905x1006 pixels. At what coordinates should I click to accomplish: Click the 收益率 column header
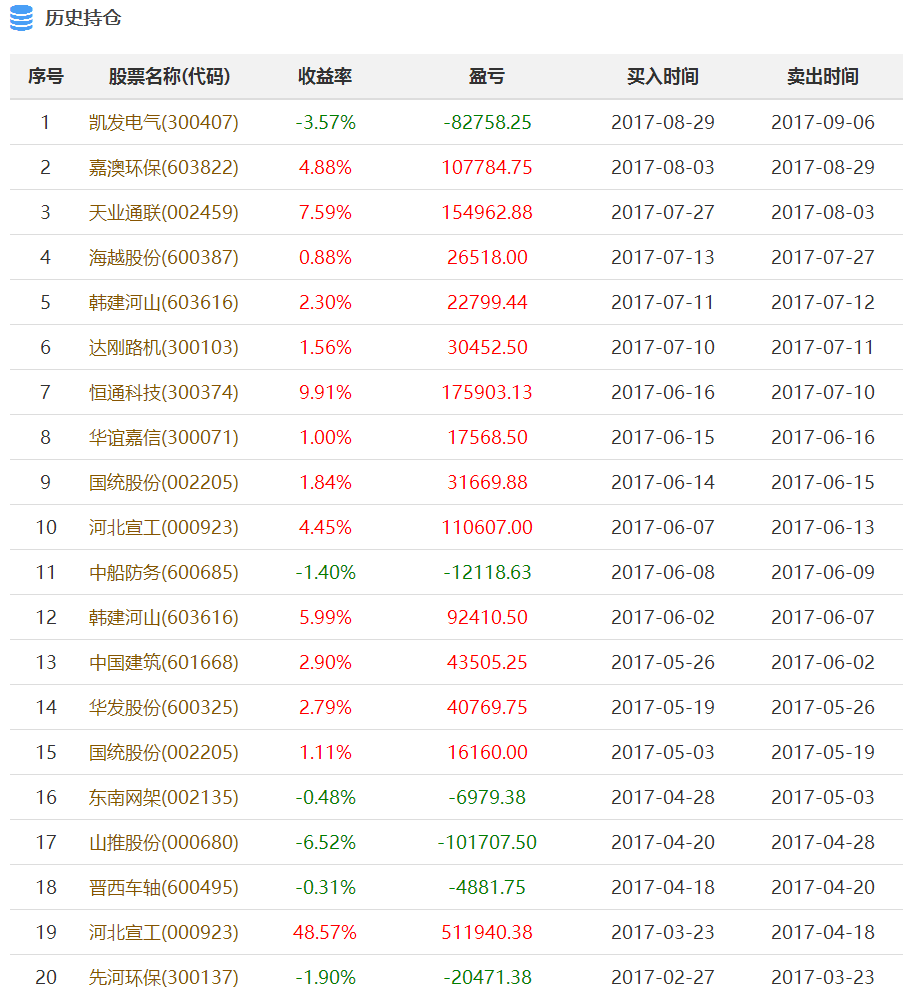(x=325, y=76)
